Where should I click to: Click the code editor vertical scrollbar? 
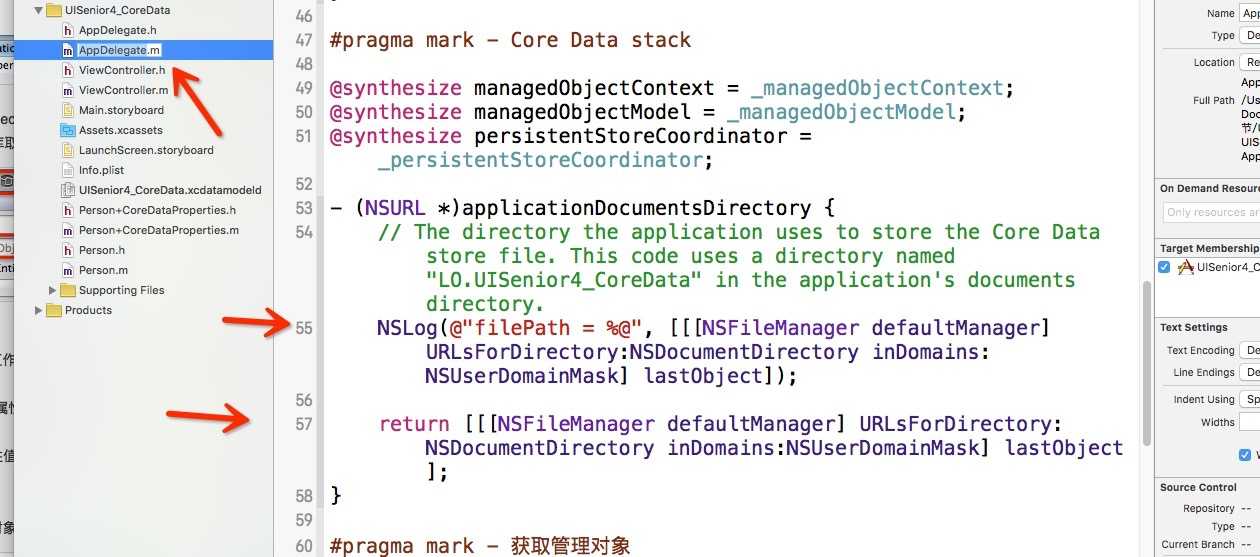click(x=1147, y=364)
